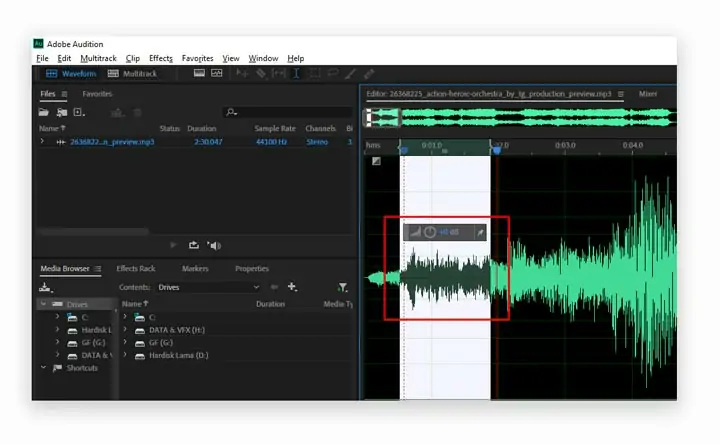Screen dimensions: 720x445
Task: Switch to Multitrack editor view
Action: (x=132, y=73)
